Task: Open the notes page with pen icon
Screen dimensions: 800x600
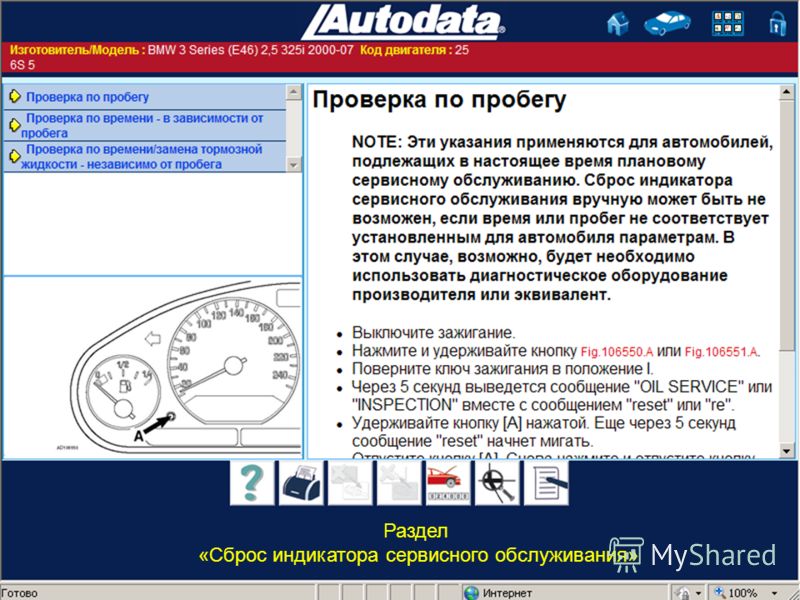Action: pos(546,483)
